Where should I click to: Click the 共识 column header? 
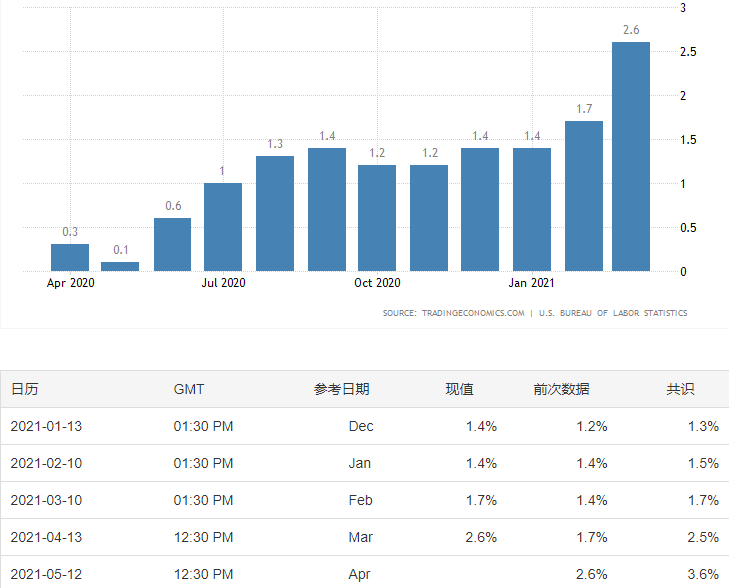pyautogui.click(x=680, y=389)
